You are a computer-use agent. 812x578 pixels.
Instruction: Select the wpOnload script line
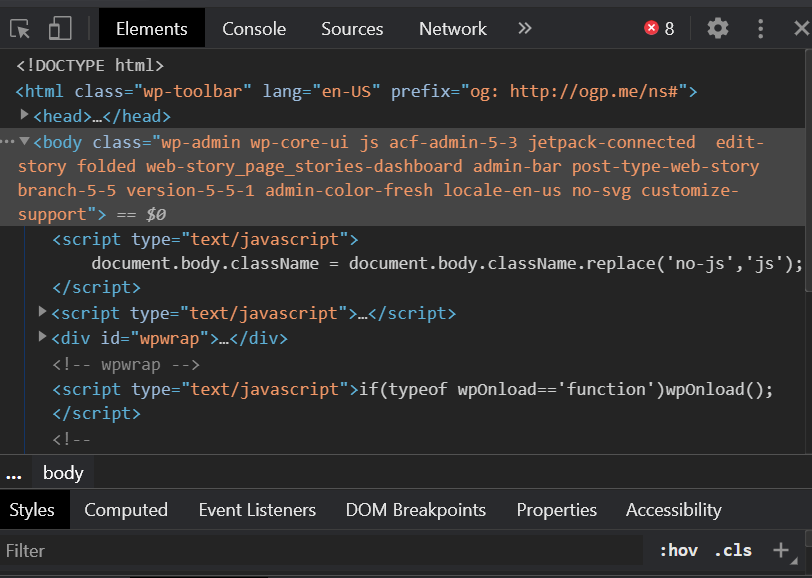[413, 389]
